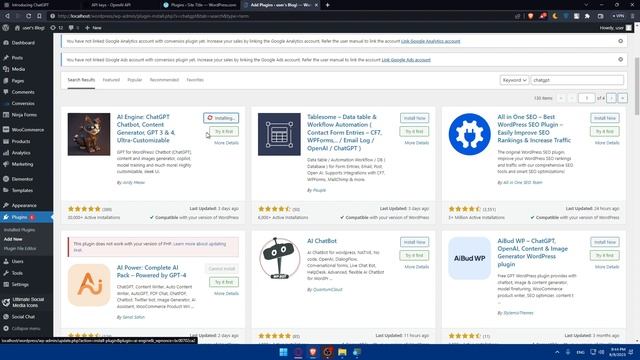Click Install Now for AI ChatBot

coord(414,242)
